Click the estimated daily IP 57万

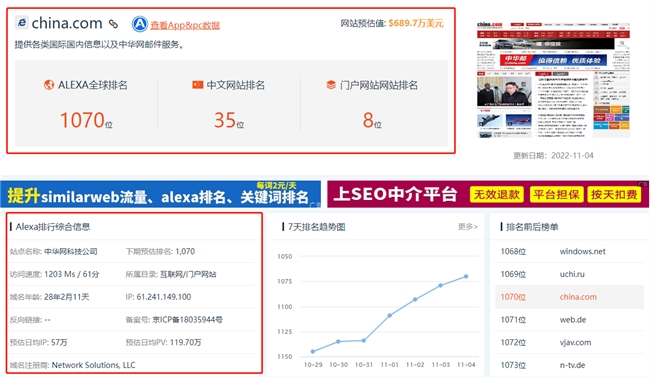pos(59,343)
